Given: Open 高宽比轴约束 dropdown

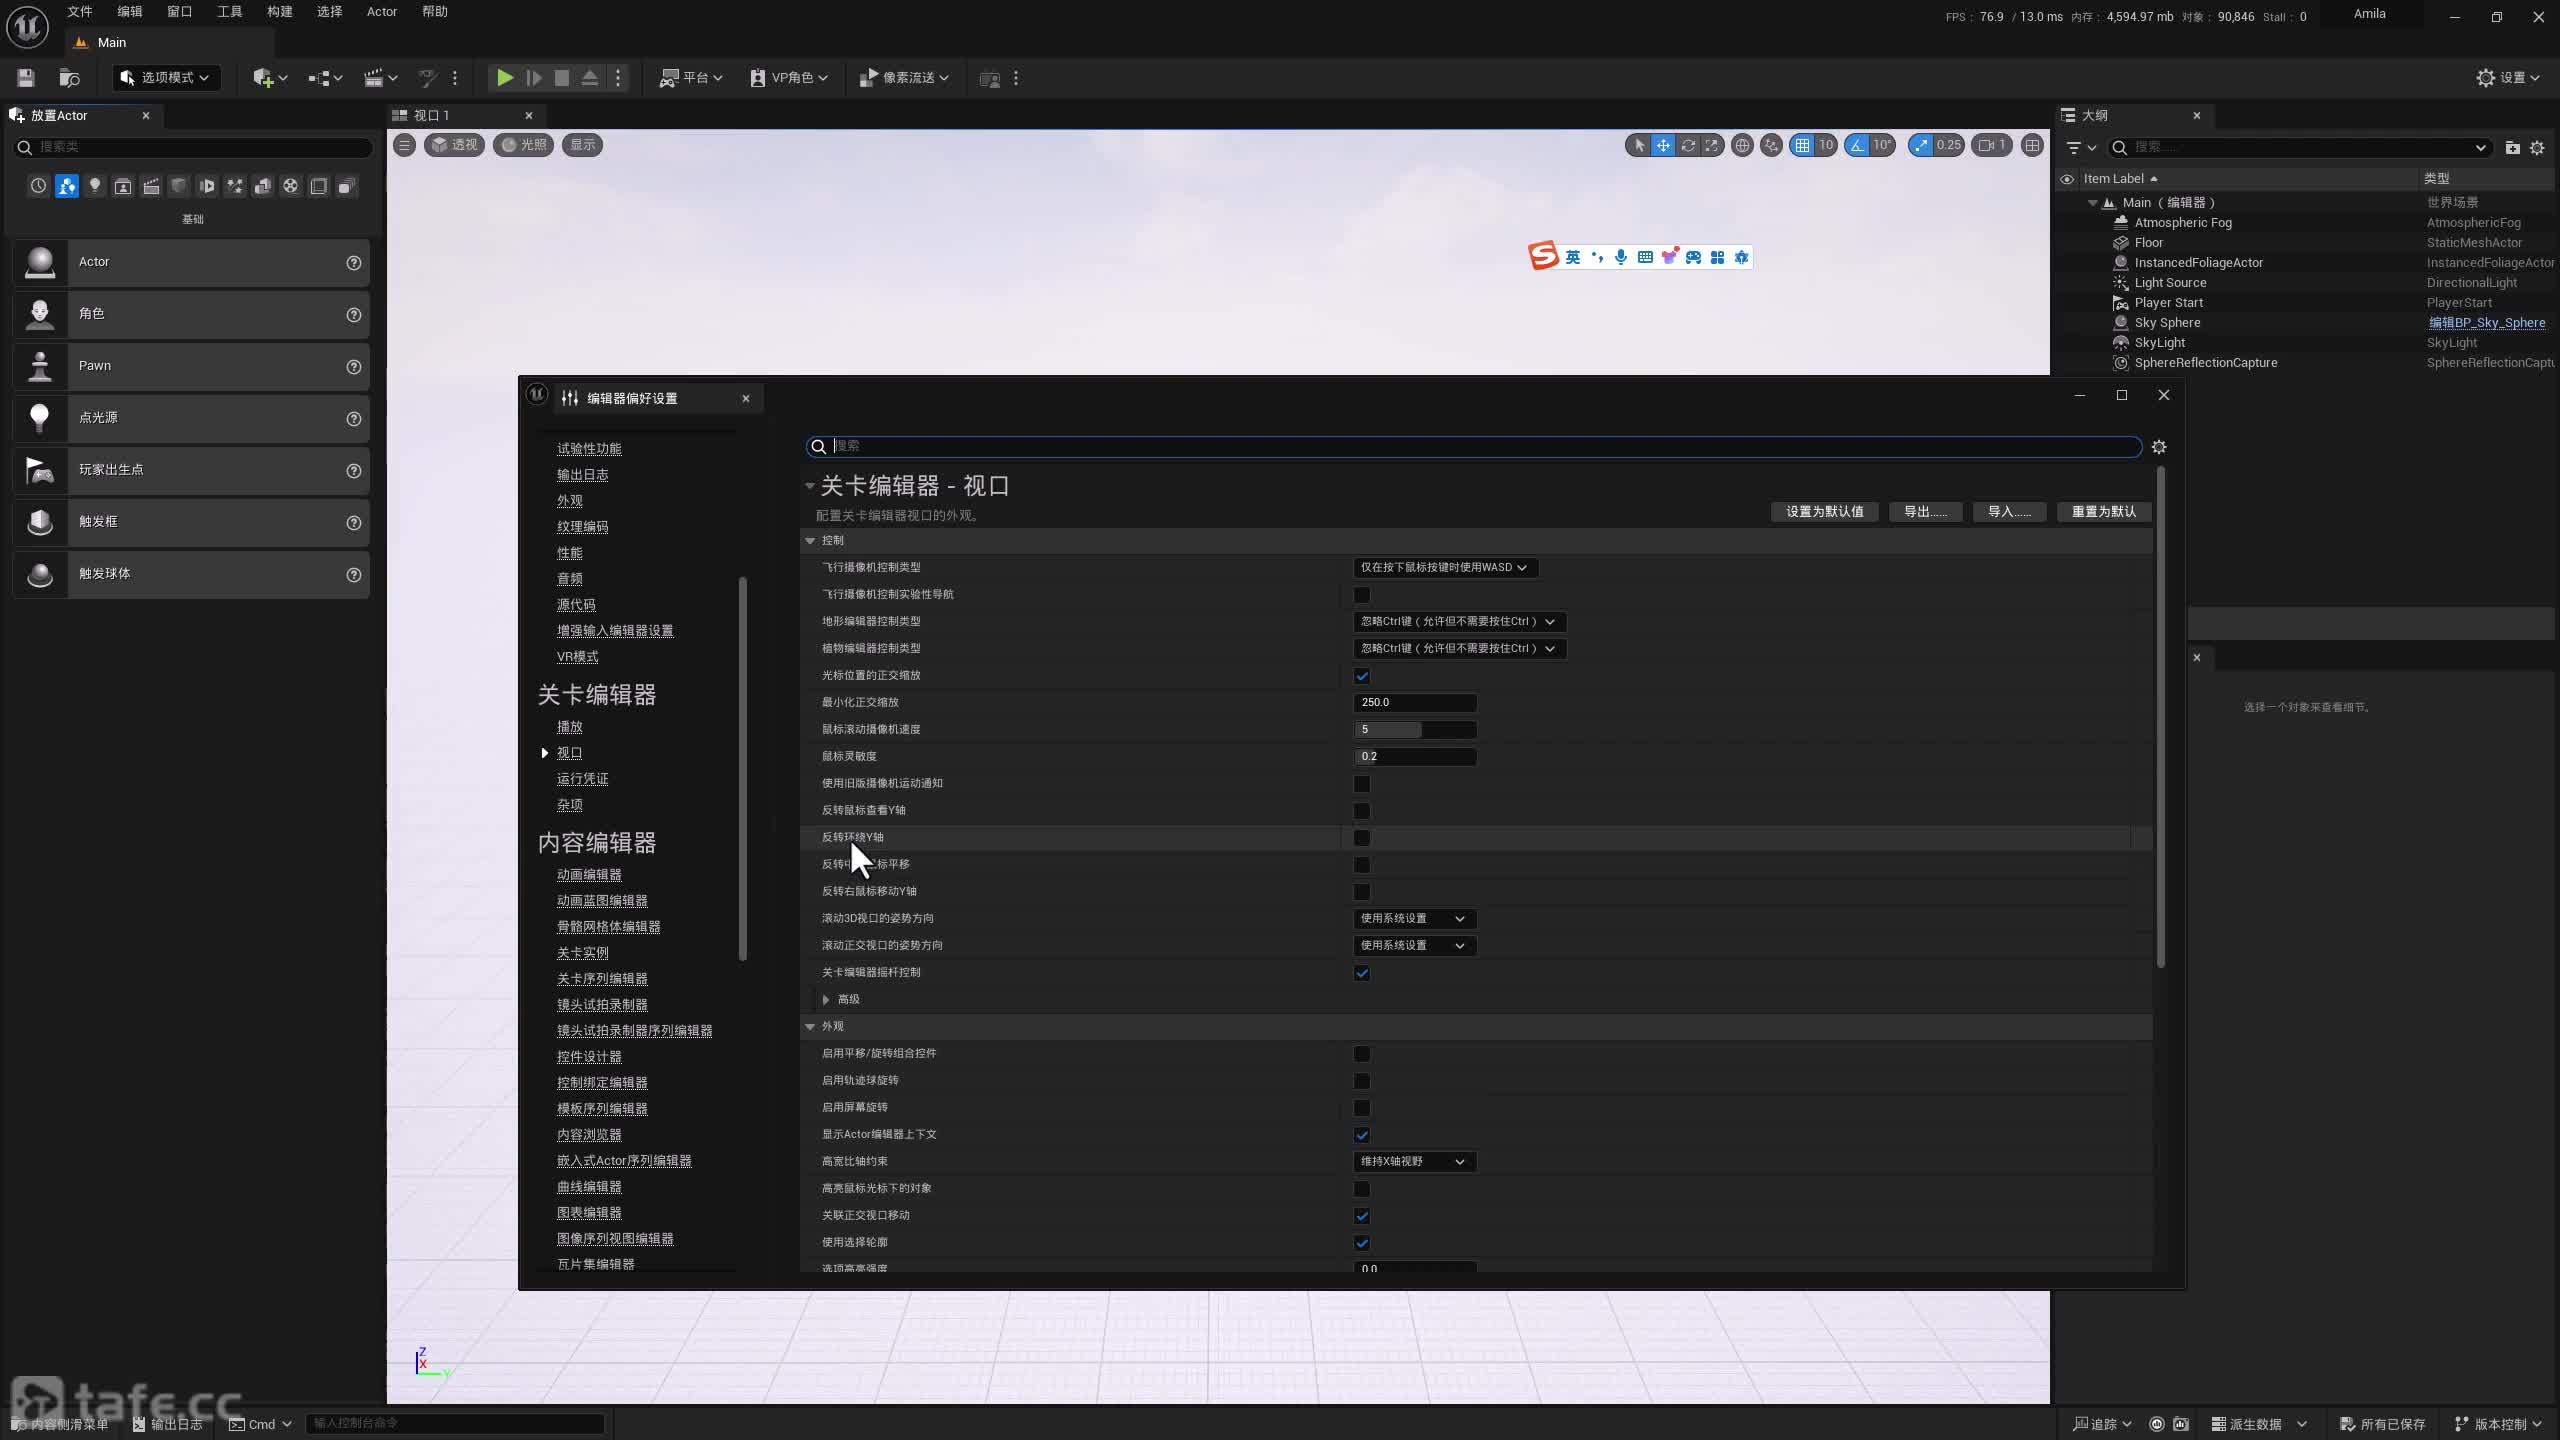Looking at the screenshot, I should (1414, 1161).
